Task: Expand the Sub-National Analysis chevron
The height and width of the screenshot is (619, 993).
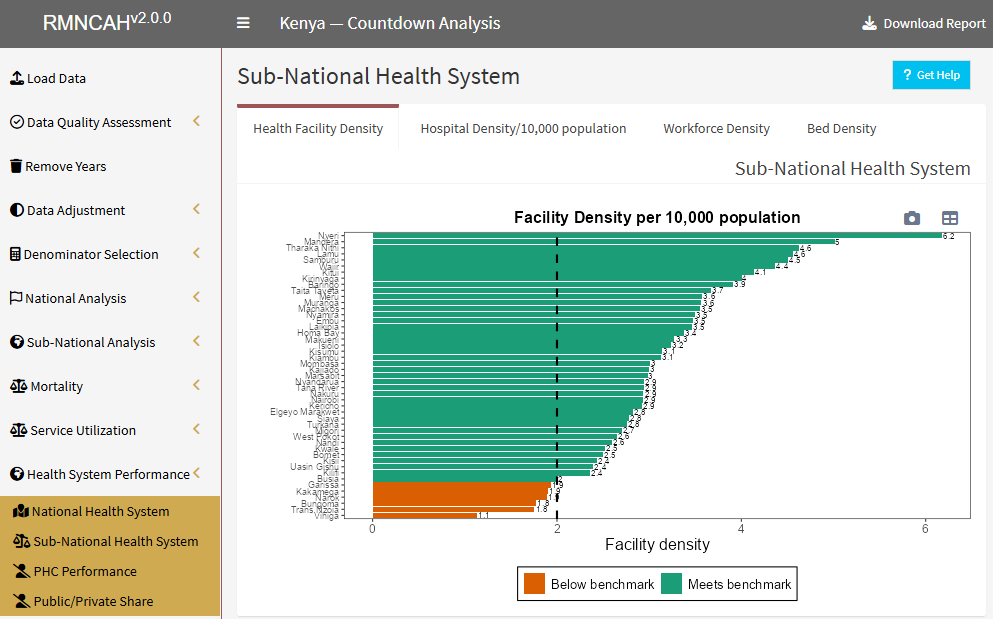Action: click(x=196, y=341)
